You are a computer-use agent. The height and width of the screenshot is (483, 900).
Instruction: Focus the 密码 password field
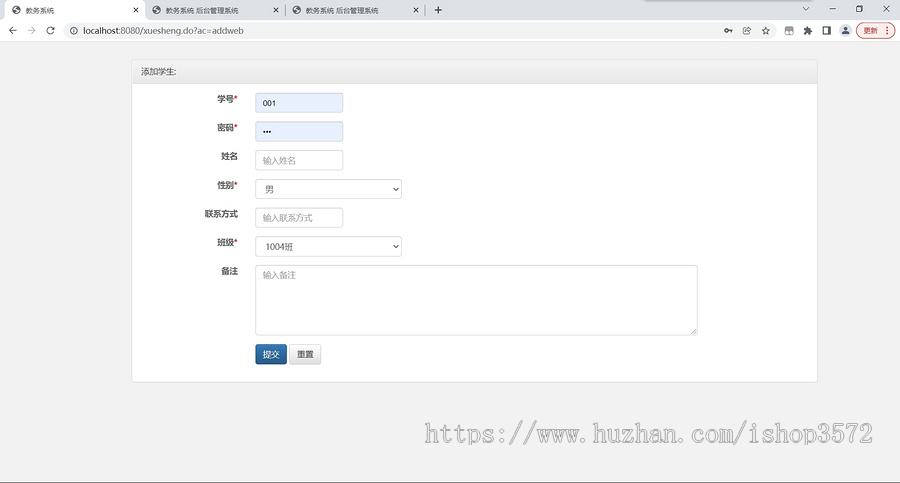tap(299, 132)
